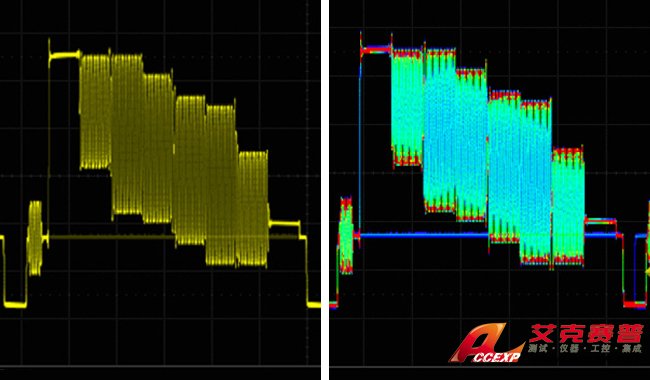Click the red sync bottom at far right
This screenshot has height=380, width=650.
[x=635, y=304]
